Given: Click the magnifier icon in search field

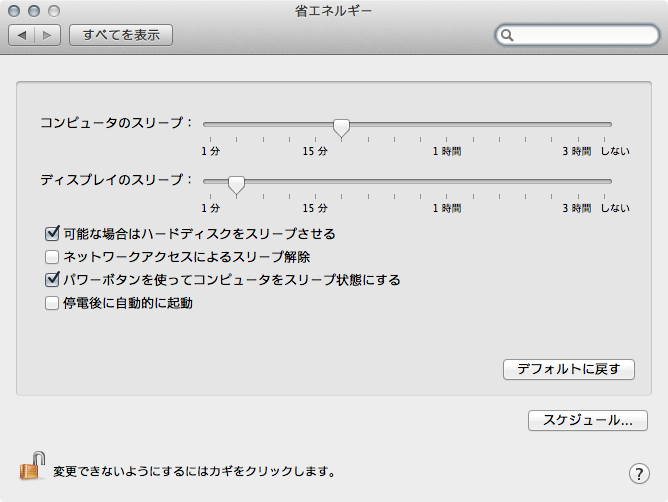Looking at the screenshot, I should point(507,35).
